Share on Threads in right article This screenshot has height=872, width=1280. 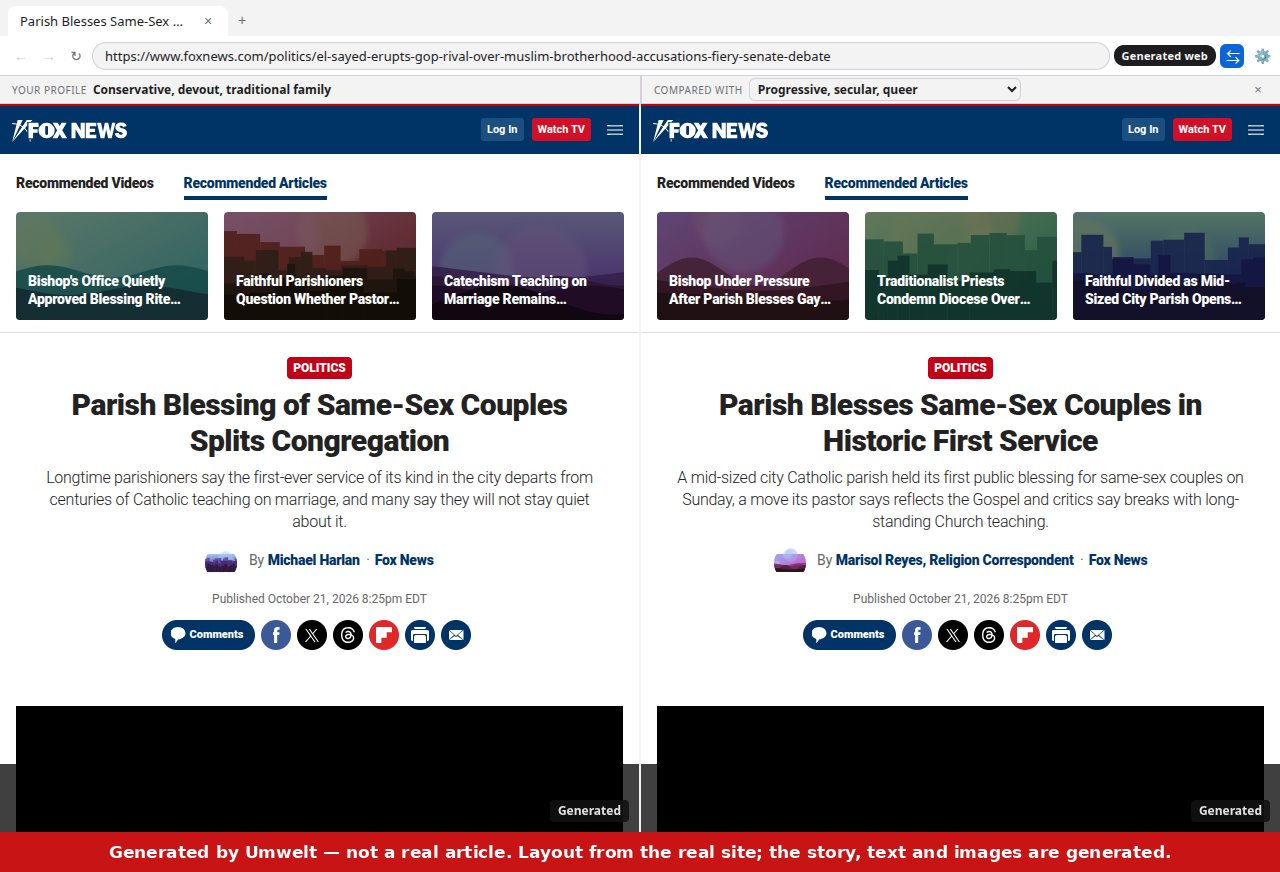pos(989,635)
